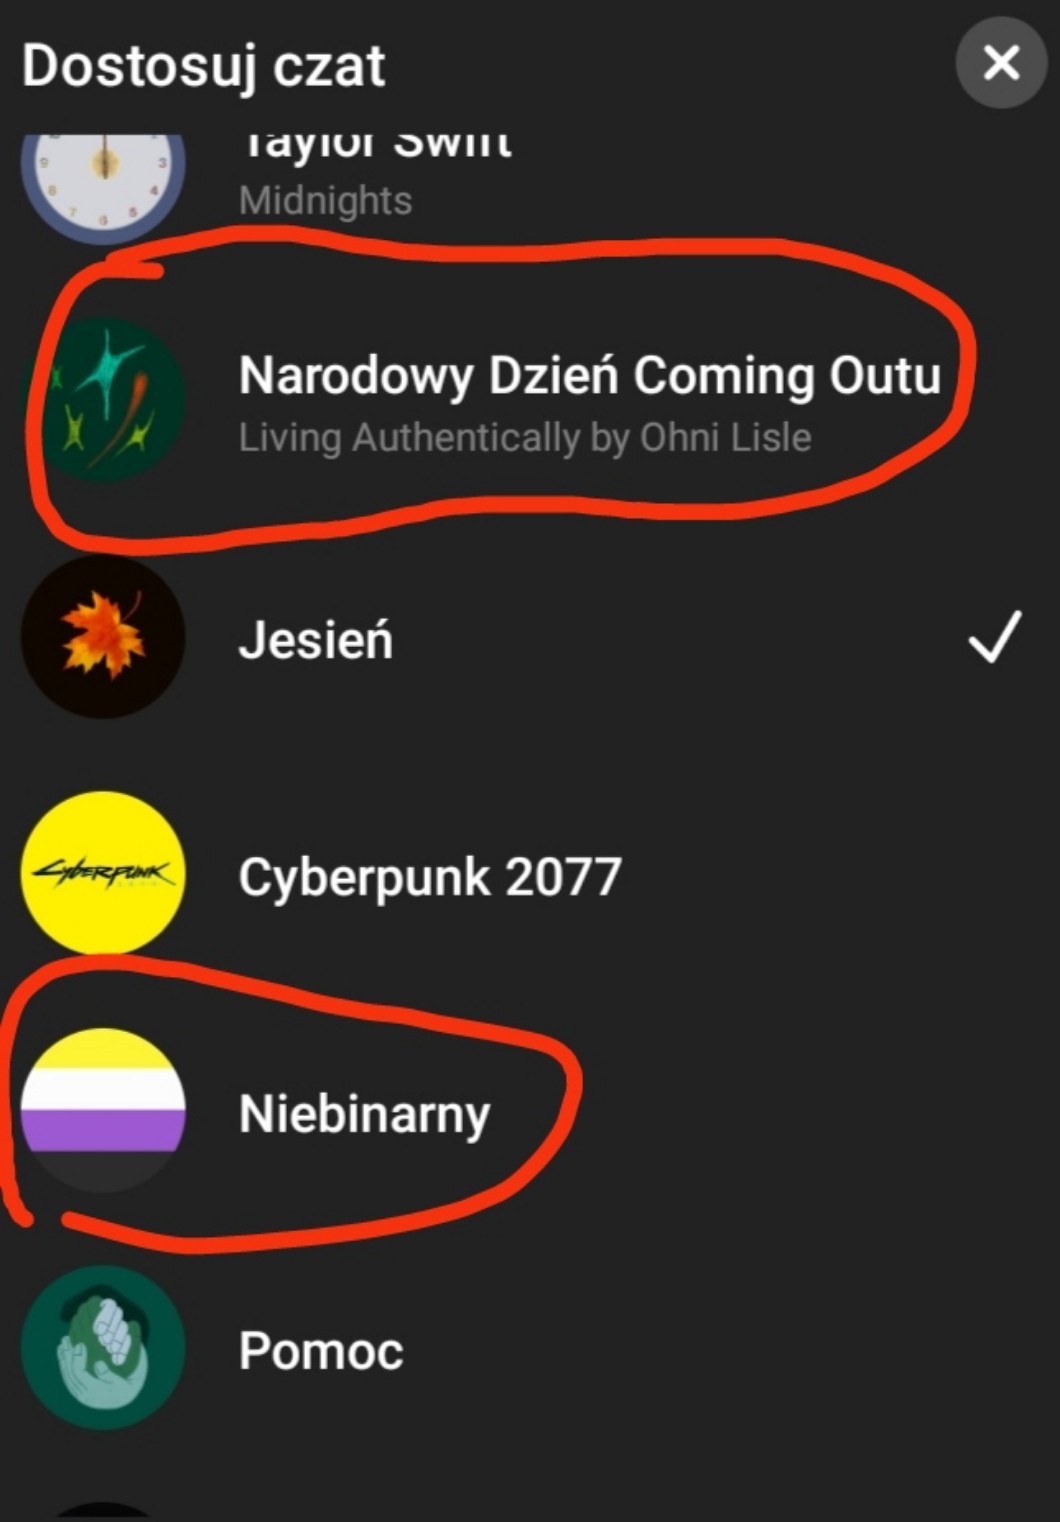Screen dimensions: 1060x1522
Task: Apply the Cyberpunk 2077 theme label
Action: (430, 877)
